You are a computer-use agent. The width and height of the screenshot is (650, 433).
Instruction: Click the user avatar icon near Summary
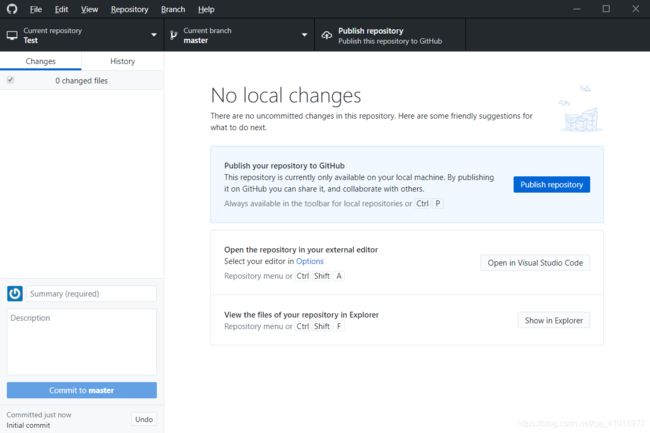pyautogui.click(x=15, y=294)
